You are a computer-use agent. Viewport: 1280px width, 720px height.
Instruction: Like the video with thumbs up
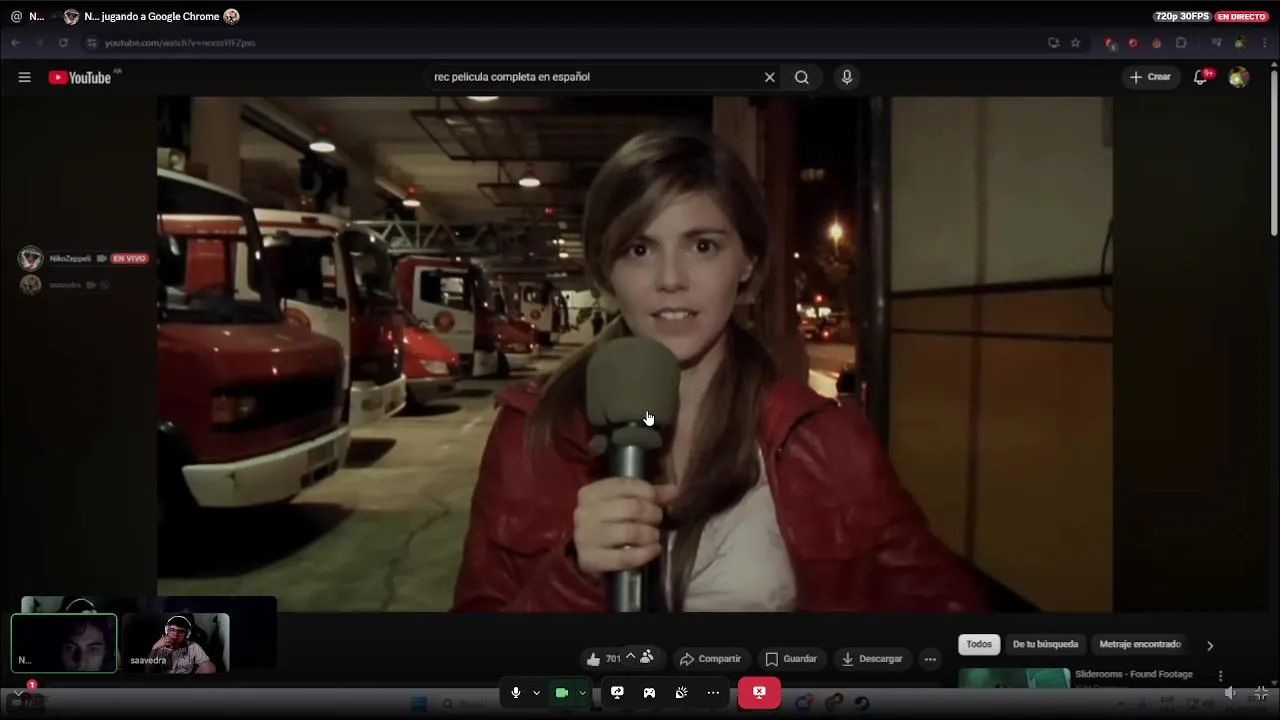coord(604,659)
